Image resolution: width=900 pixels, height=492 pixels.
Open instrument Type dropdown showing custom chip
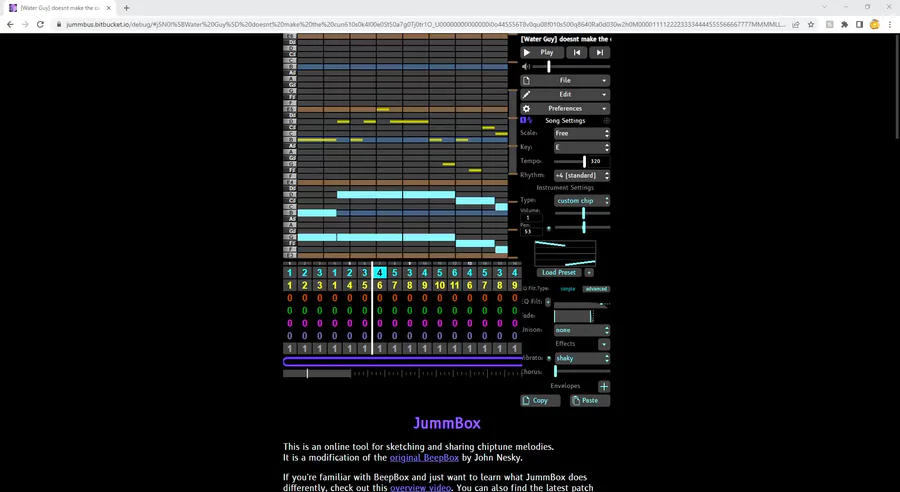(x=581, y=200)
